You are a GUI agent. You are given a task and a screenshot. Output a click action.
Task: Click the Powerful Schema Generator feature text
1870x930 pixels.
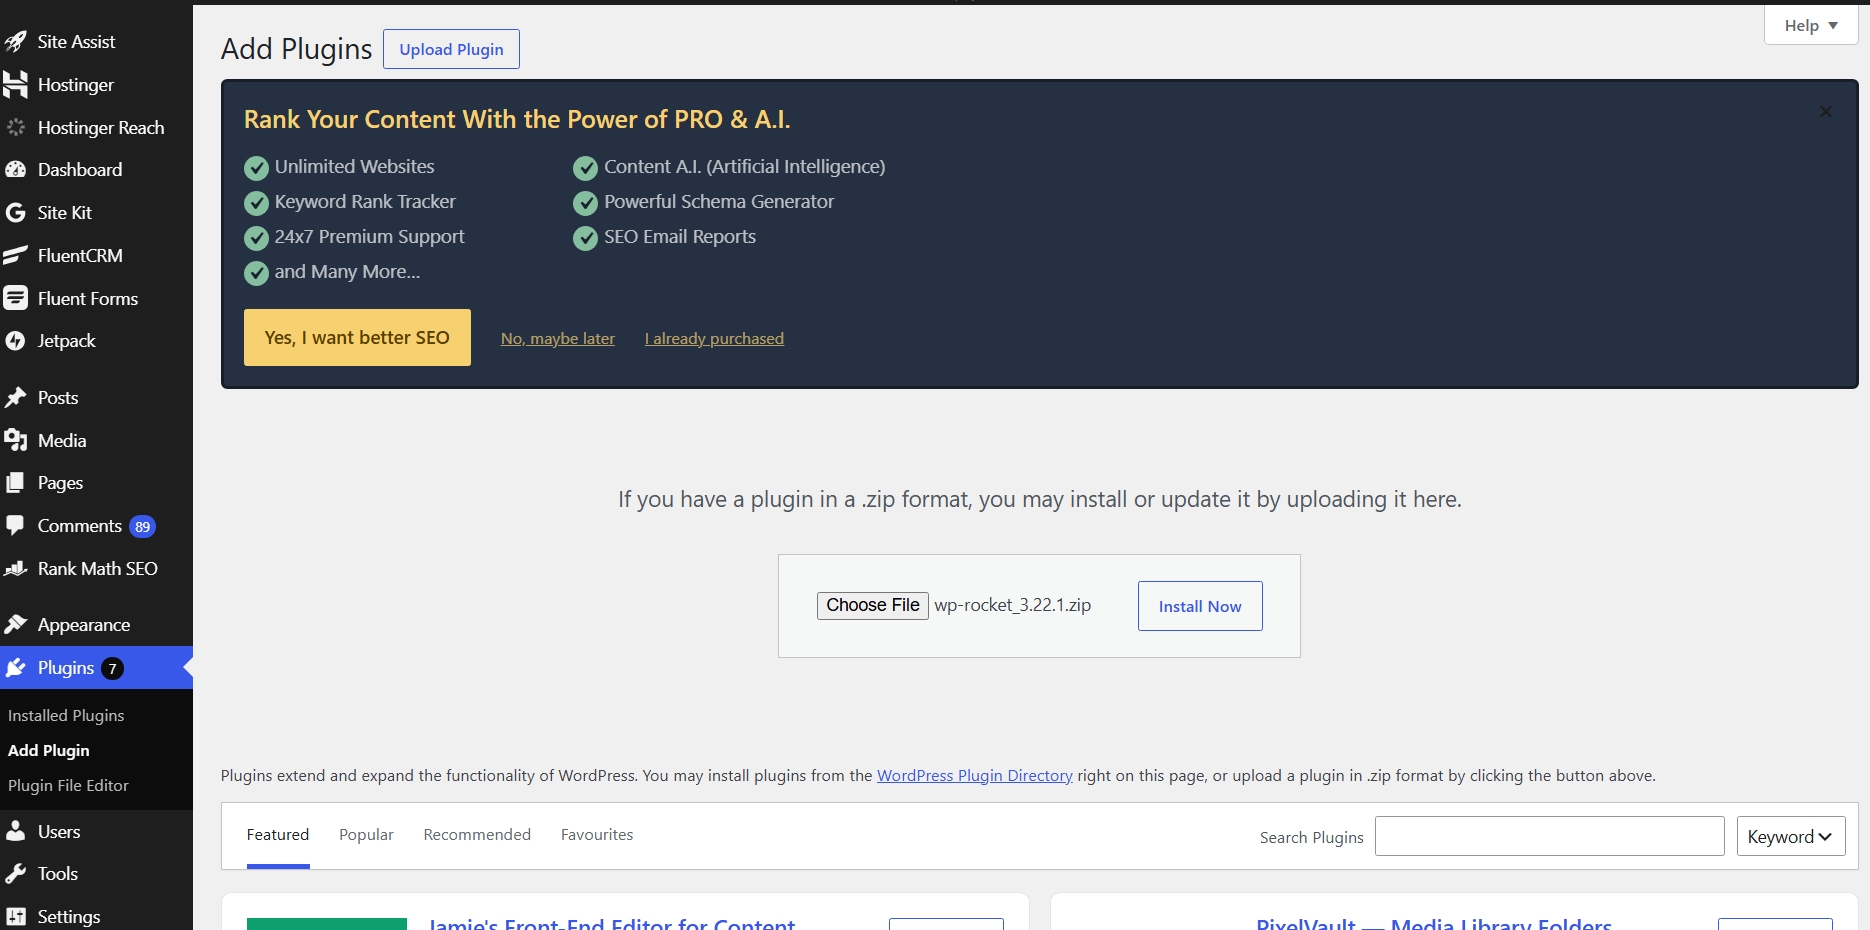[719, 202]
